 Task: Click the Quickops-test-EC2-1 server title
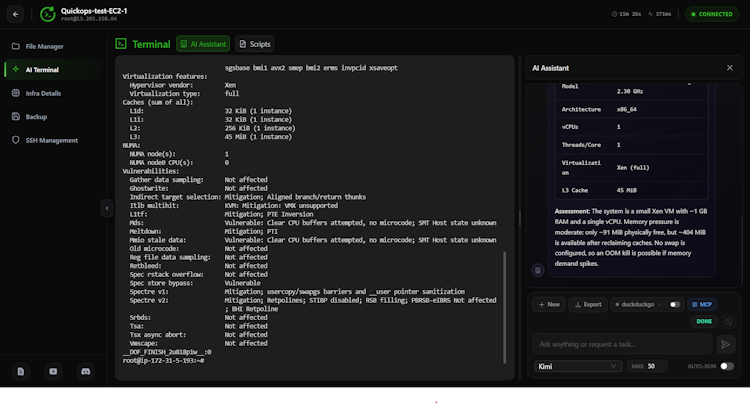click(94, 11)
